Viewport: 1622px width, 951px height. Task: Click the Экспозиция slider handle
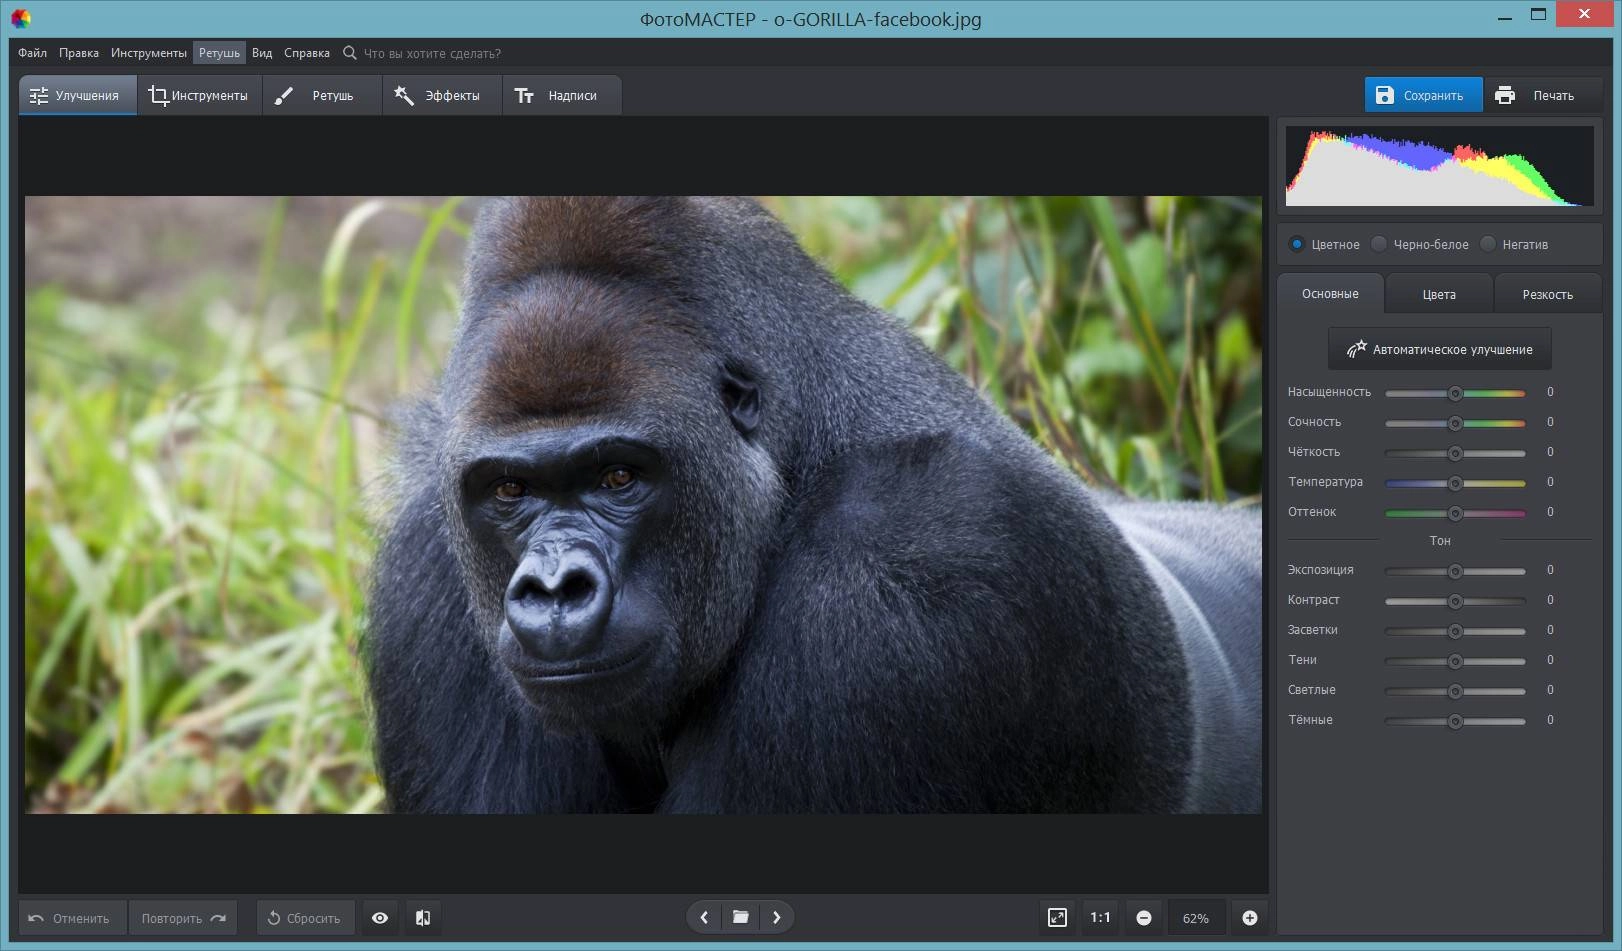[1455, 571]
